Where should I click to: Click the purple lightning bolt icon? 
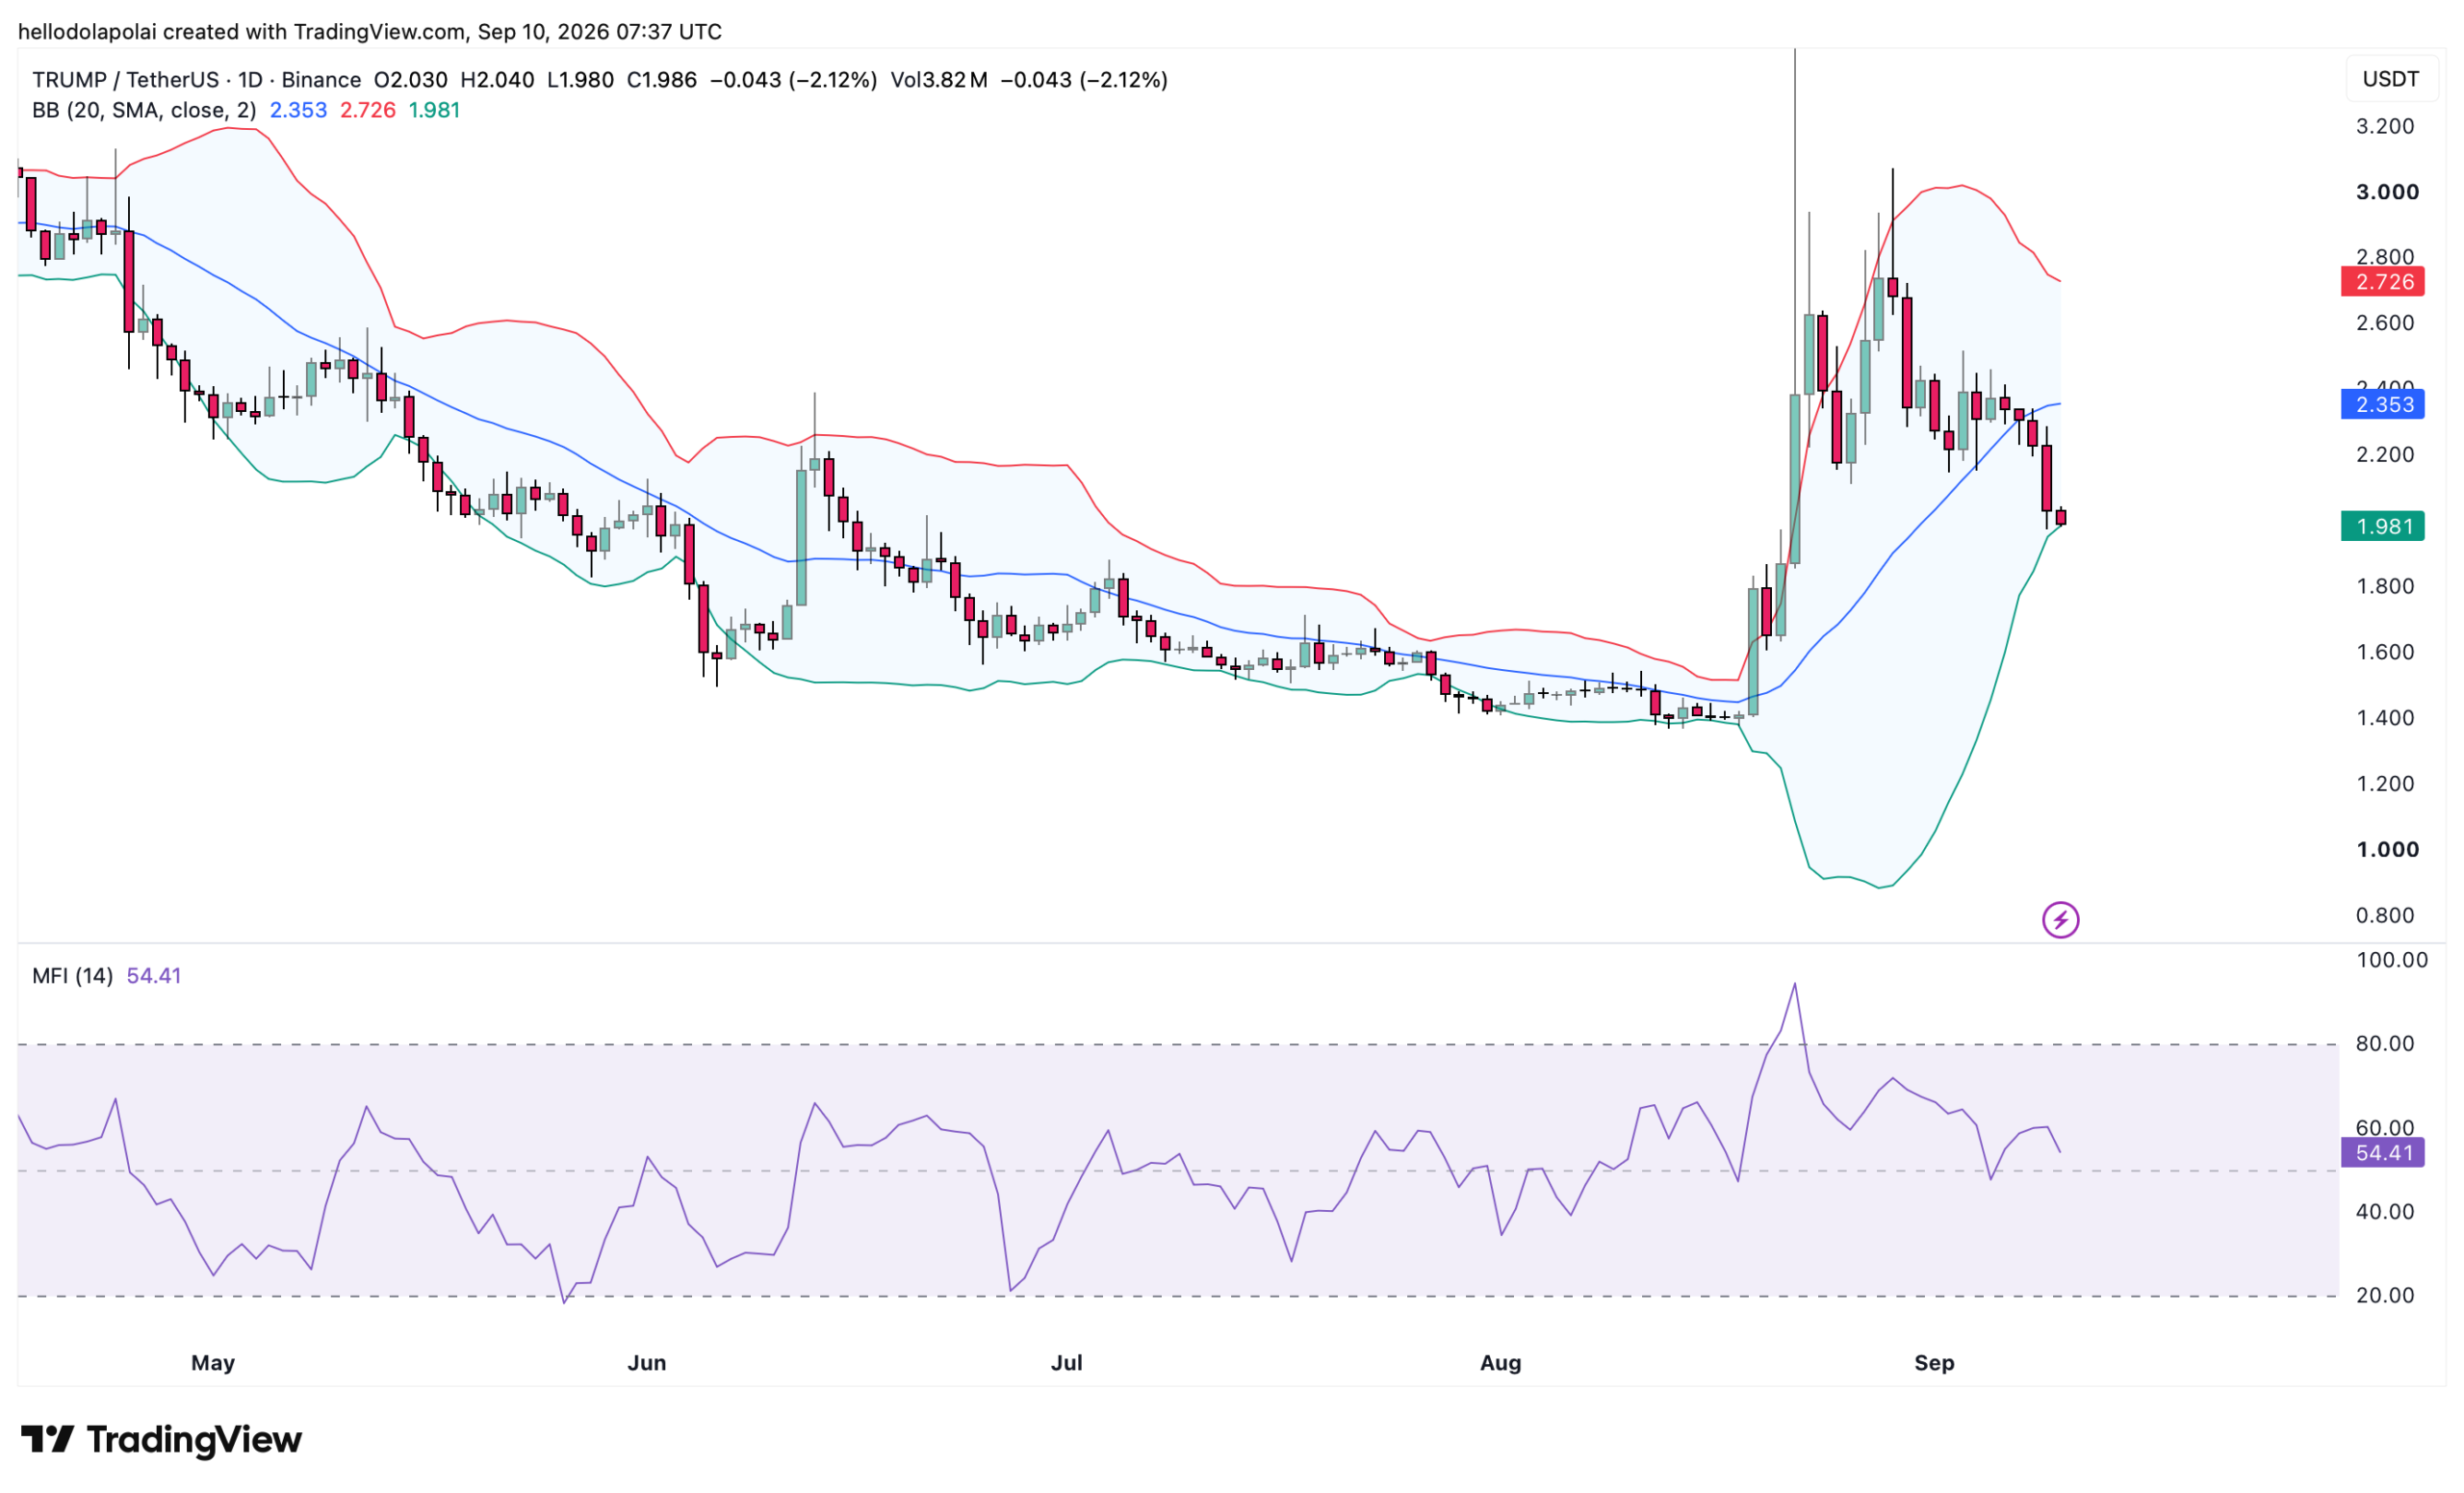2060,920
